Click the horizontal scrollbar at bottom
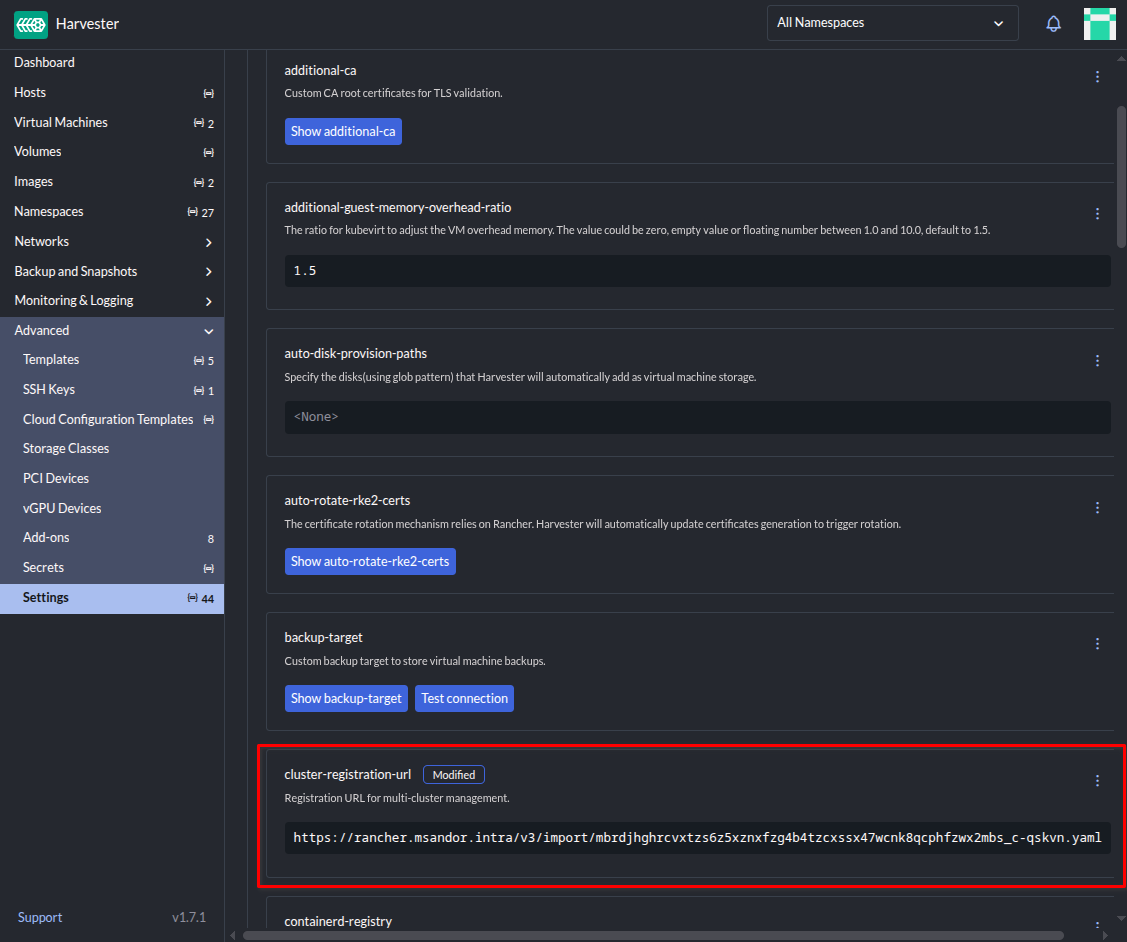Viewport: 1127px width, 942px height. (652, 935)
